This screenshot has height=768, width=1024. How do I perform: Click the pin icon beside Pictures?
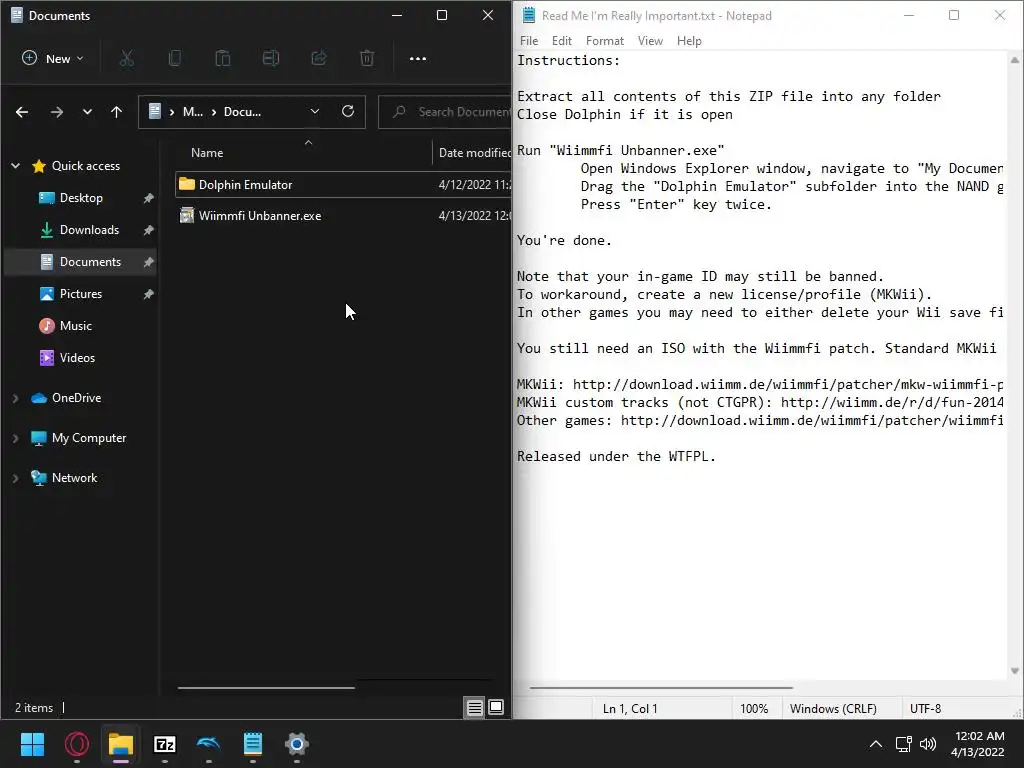[148, 294]
